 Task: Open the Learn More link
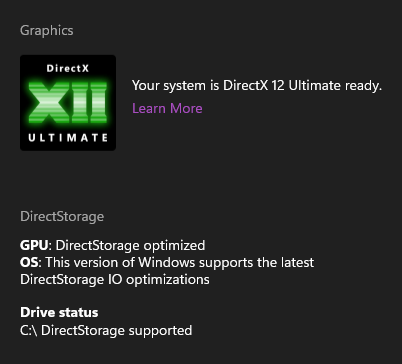pos(167,108)
